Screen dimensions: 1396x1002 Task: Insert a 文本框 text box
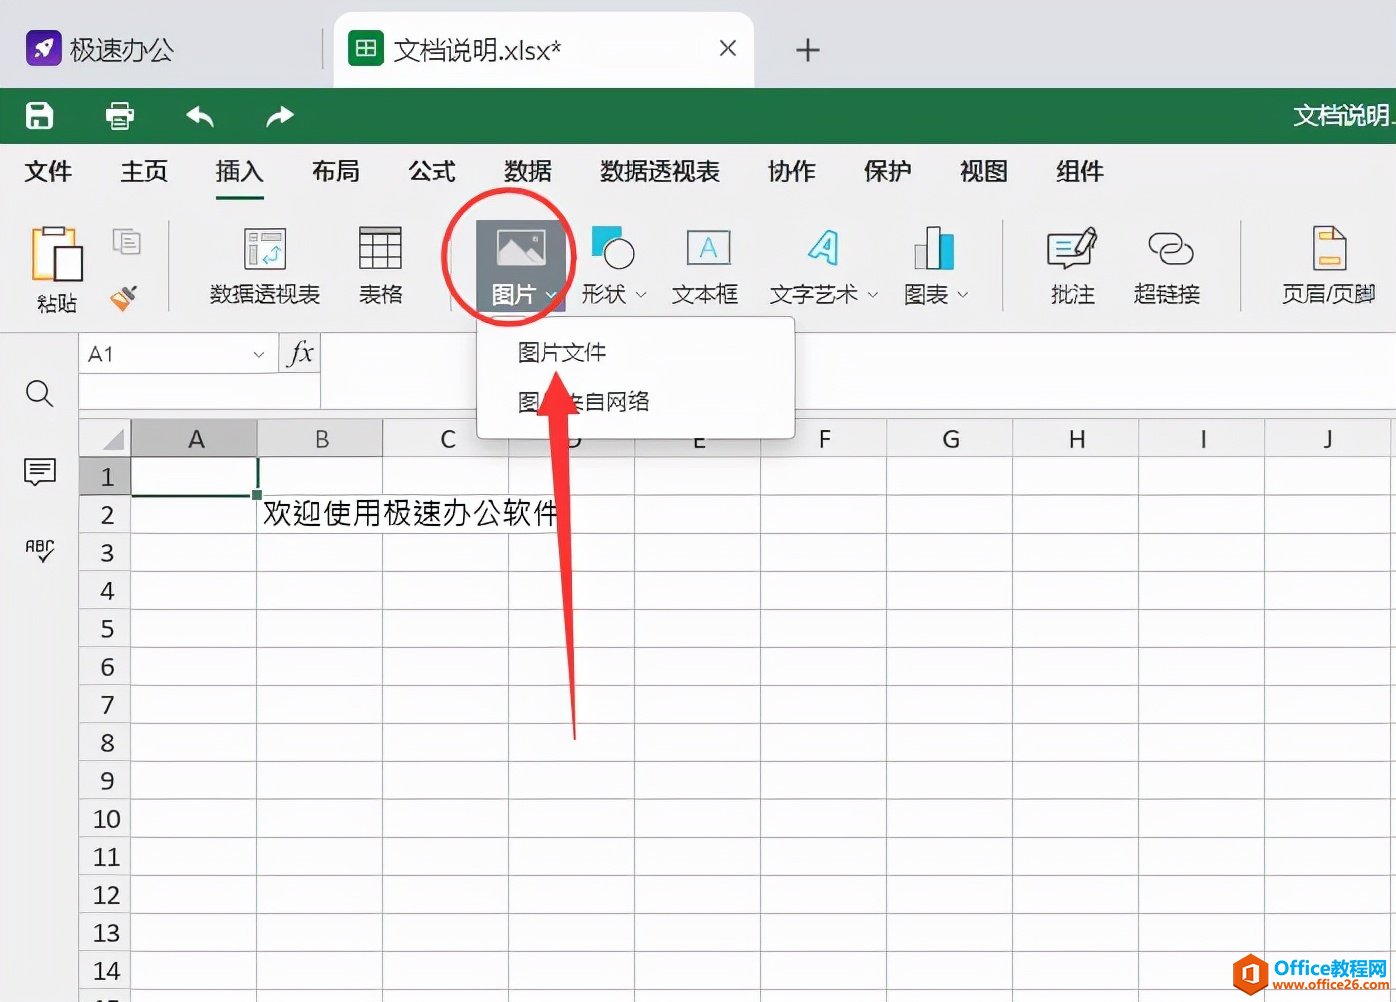tap(706, 263)
